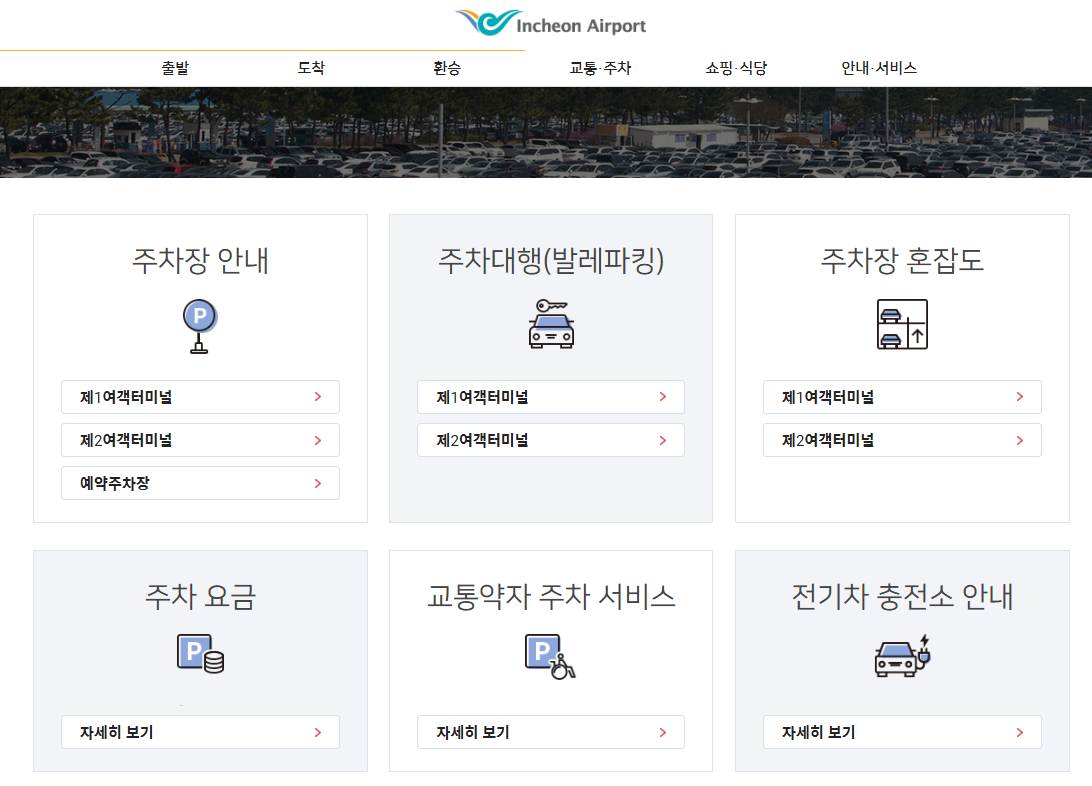The height and width of the screenshot is (786, 1092).
Task: Select the 도착 menu item
Action: [311, 68]
